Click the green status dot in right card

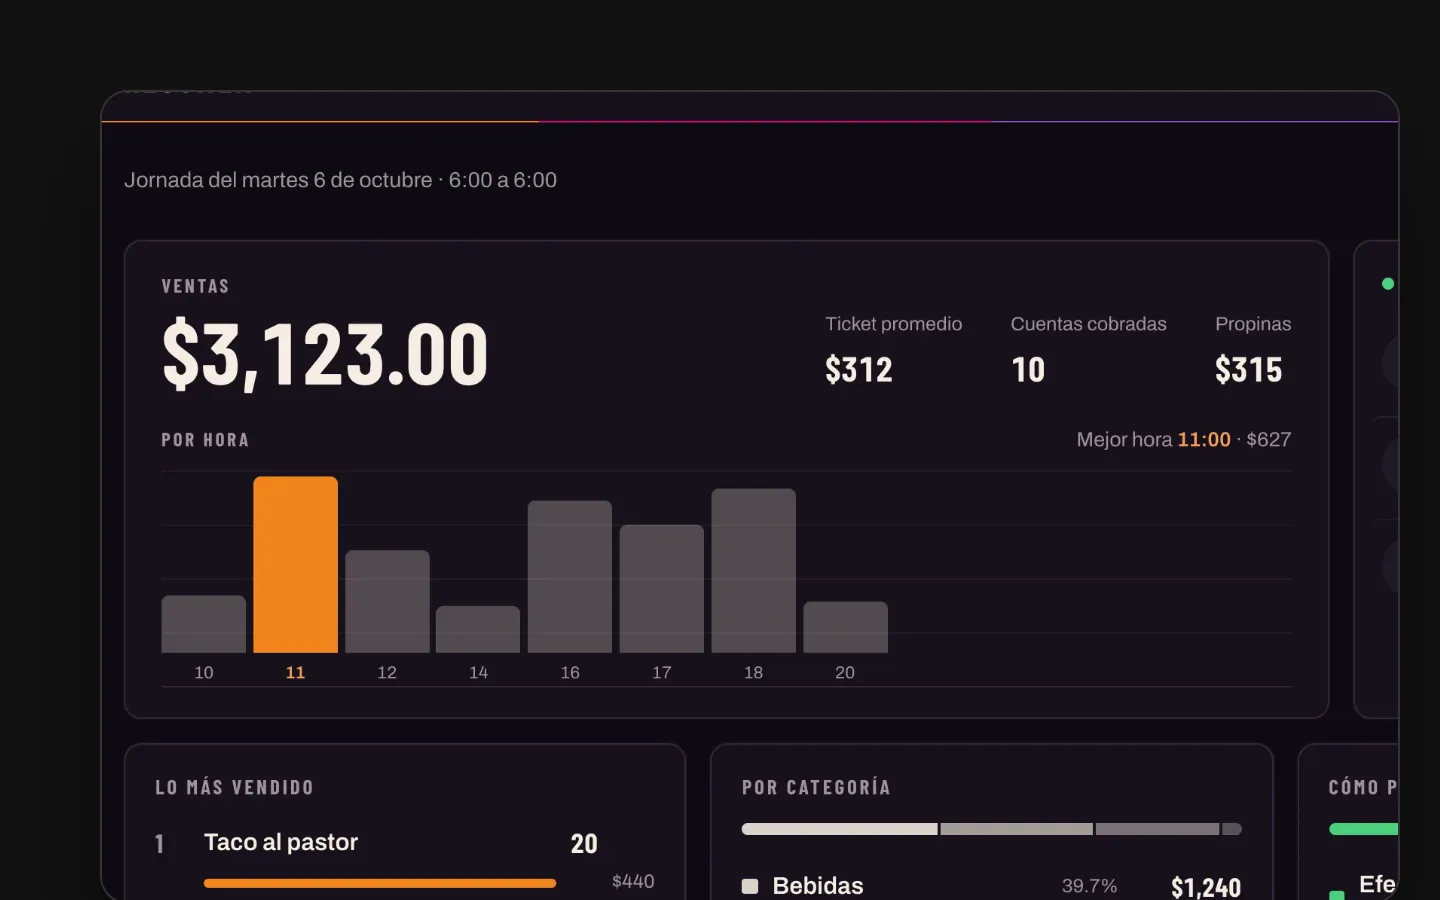[1387, 284]
